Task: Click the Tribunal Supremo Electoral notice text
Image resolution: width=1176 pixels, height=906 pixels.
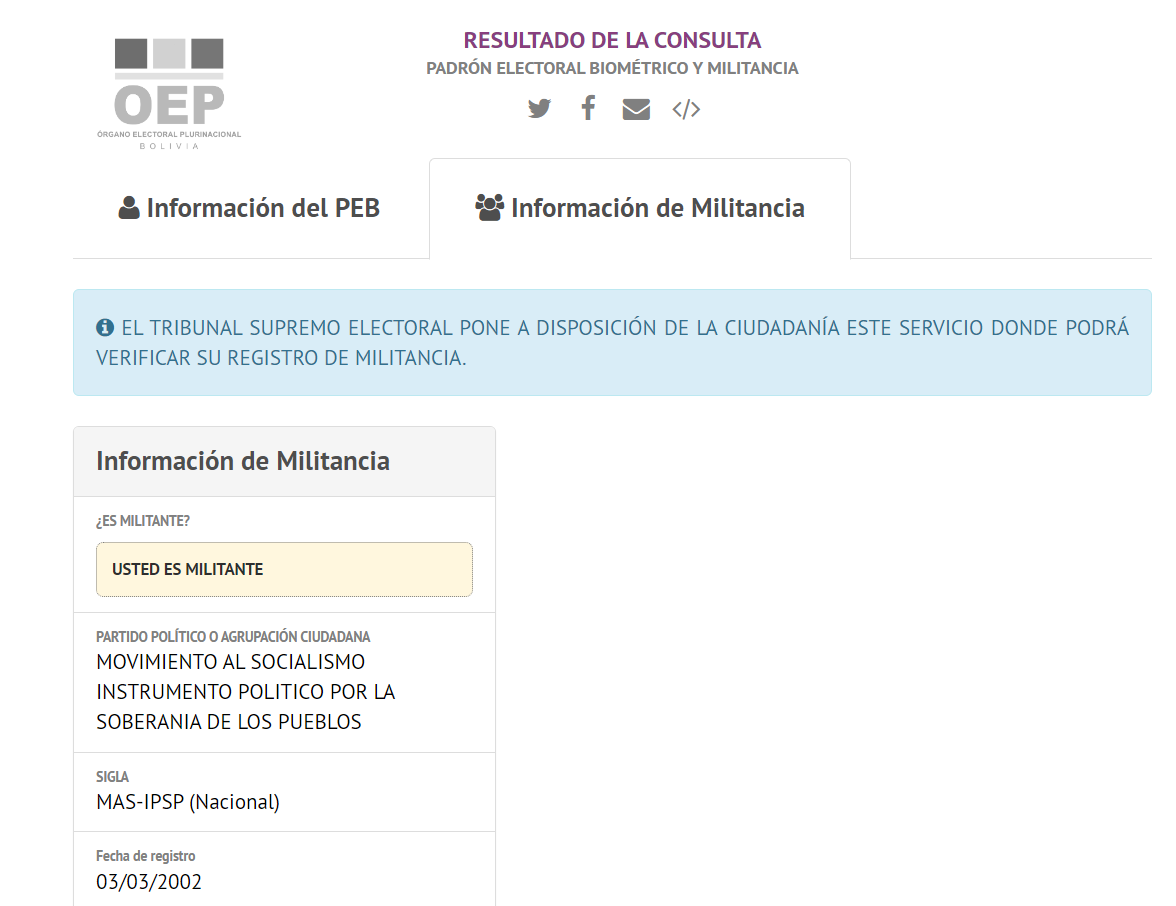Action: coord(613,343)
